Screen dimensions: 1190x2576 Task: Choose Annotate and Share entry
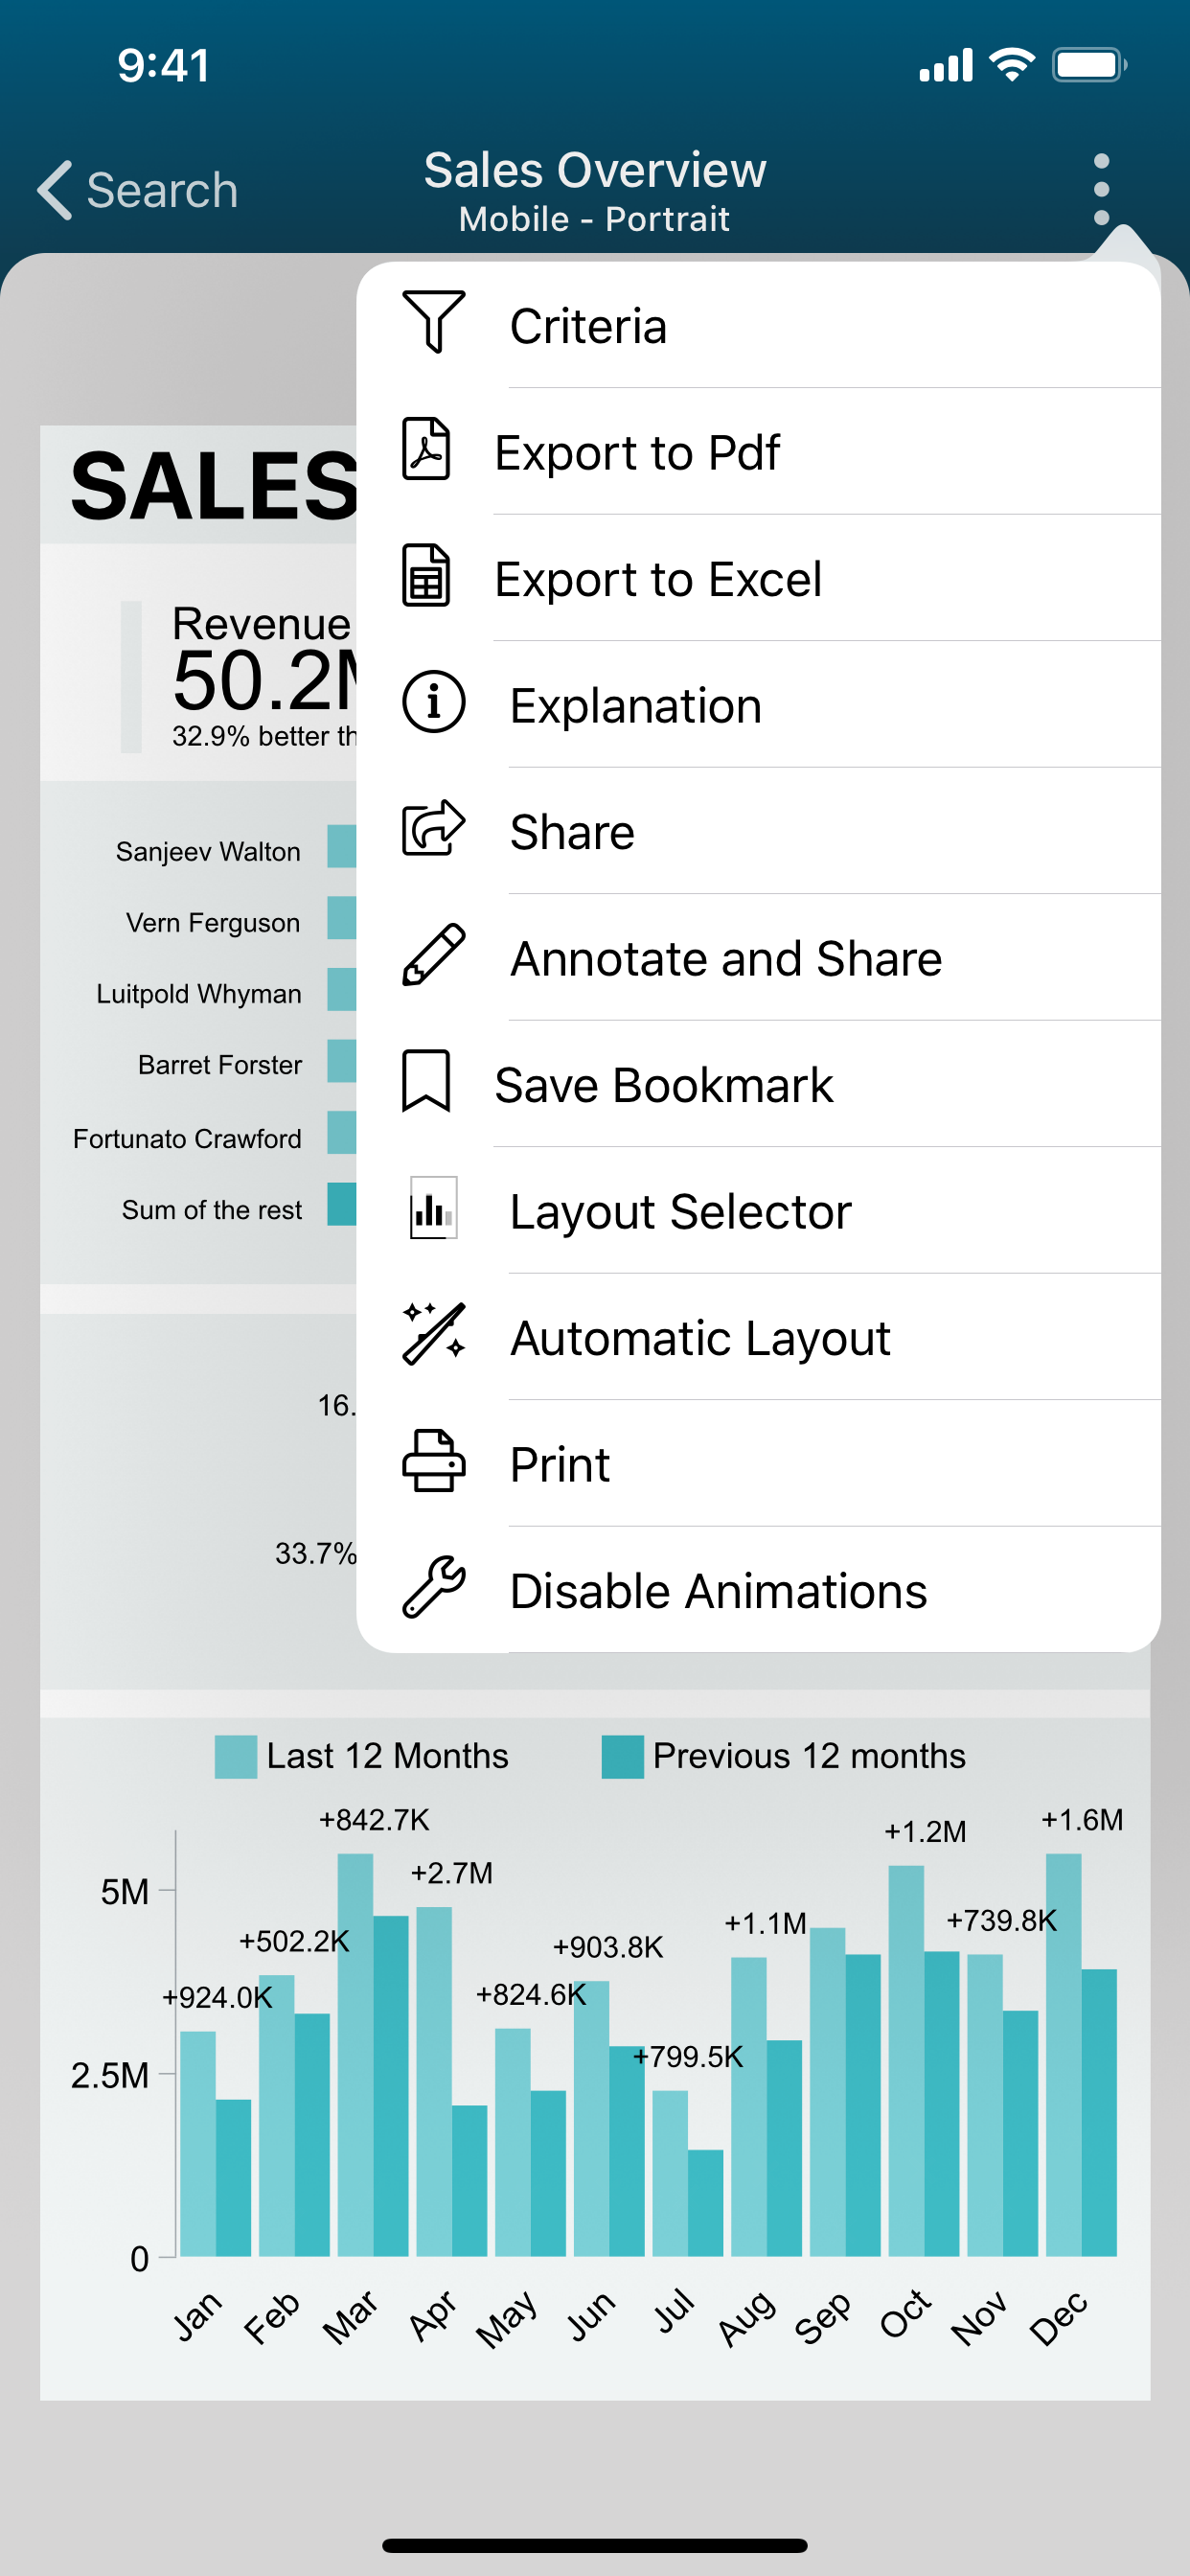click(758, 957)
